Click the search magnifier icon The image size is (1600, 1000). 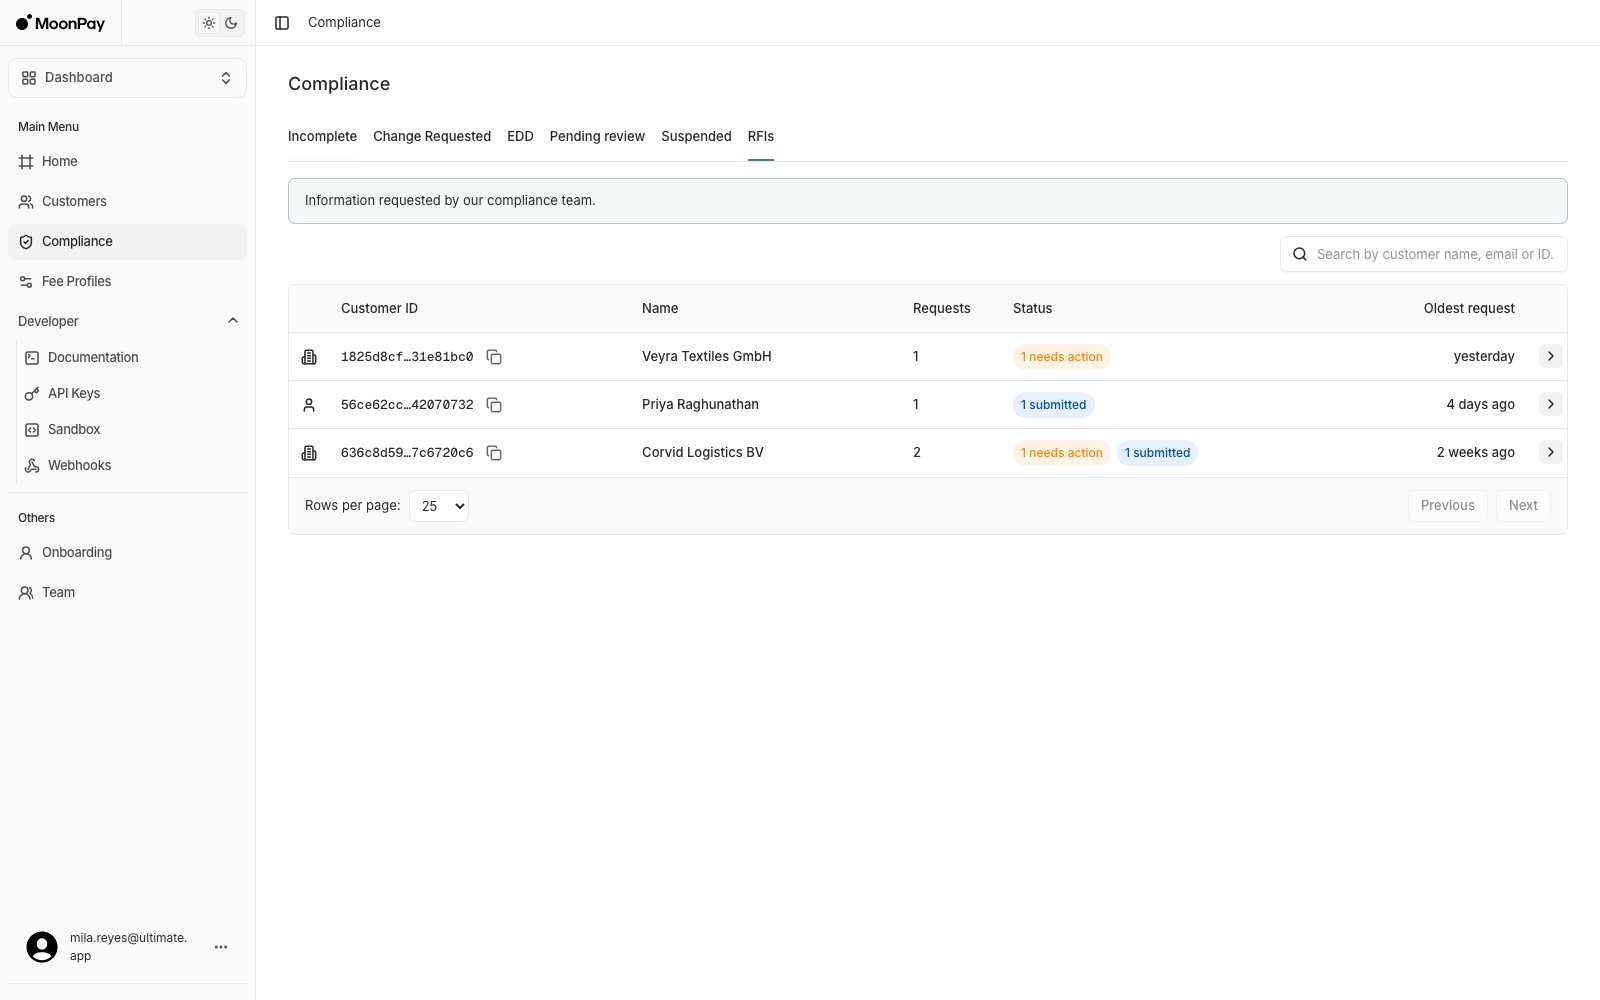point(1300,254)
